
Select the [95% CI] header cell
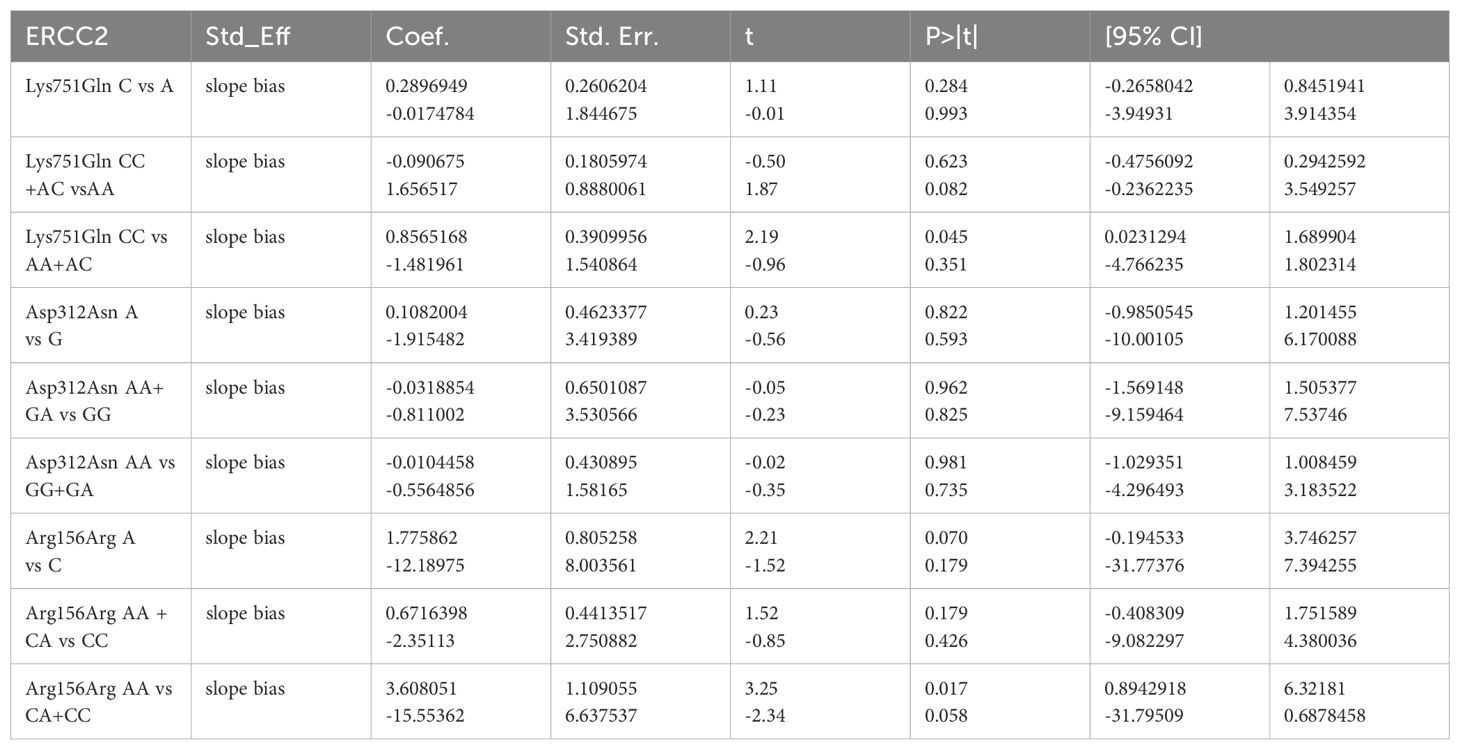tap(1153, 37)
